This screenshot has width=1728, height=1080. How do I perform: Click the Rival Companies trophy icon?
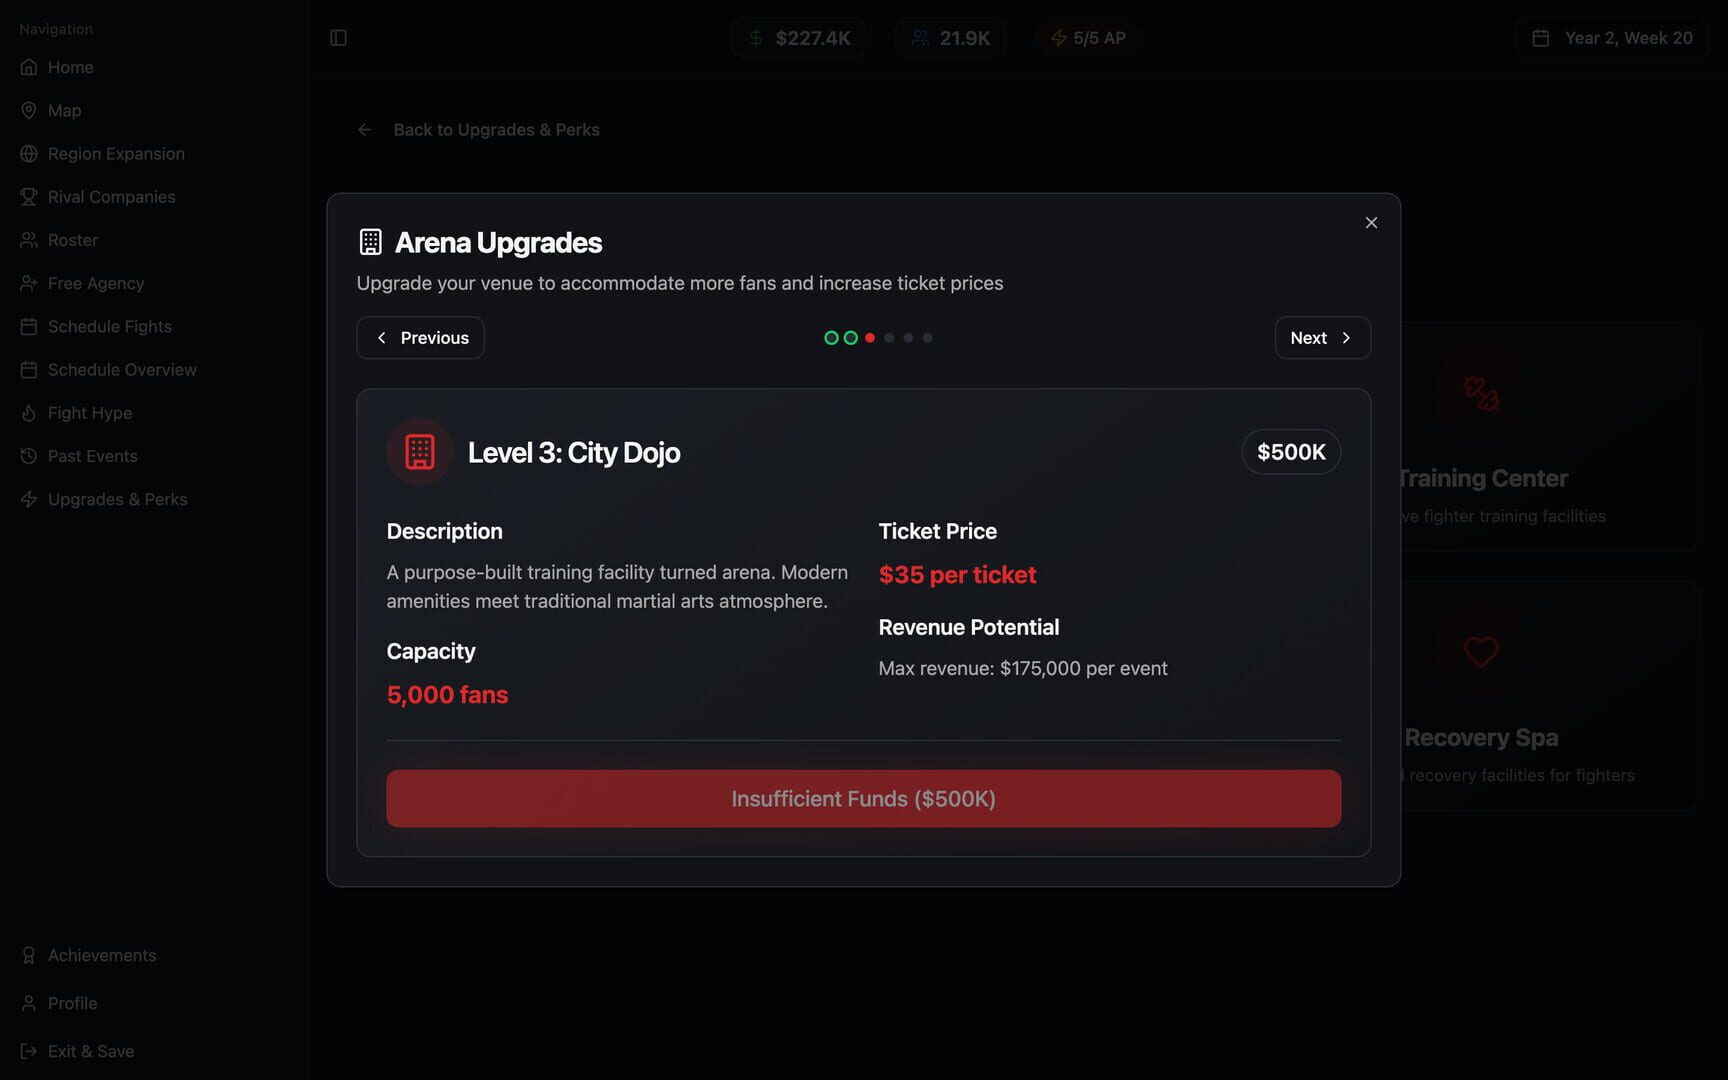(29, 196)
